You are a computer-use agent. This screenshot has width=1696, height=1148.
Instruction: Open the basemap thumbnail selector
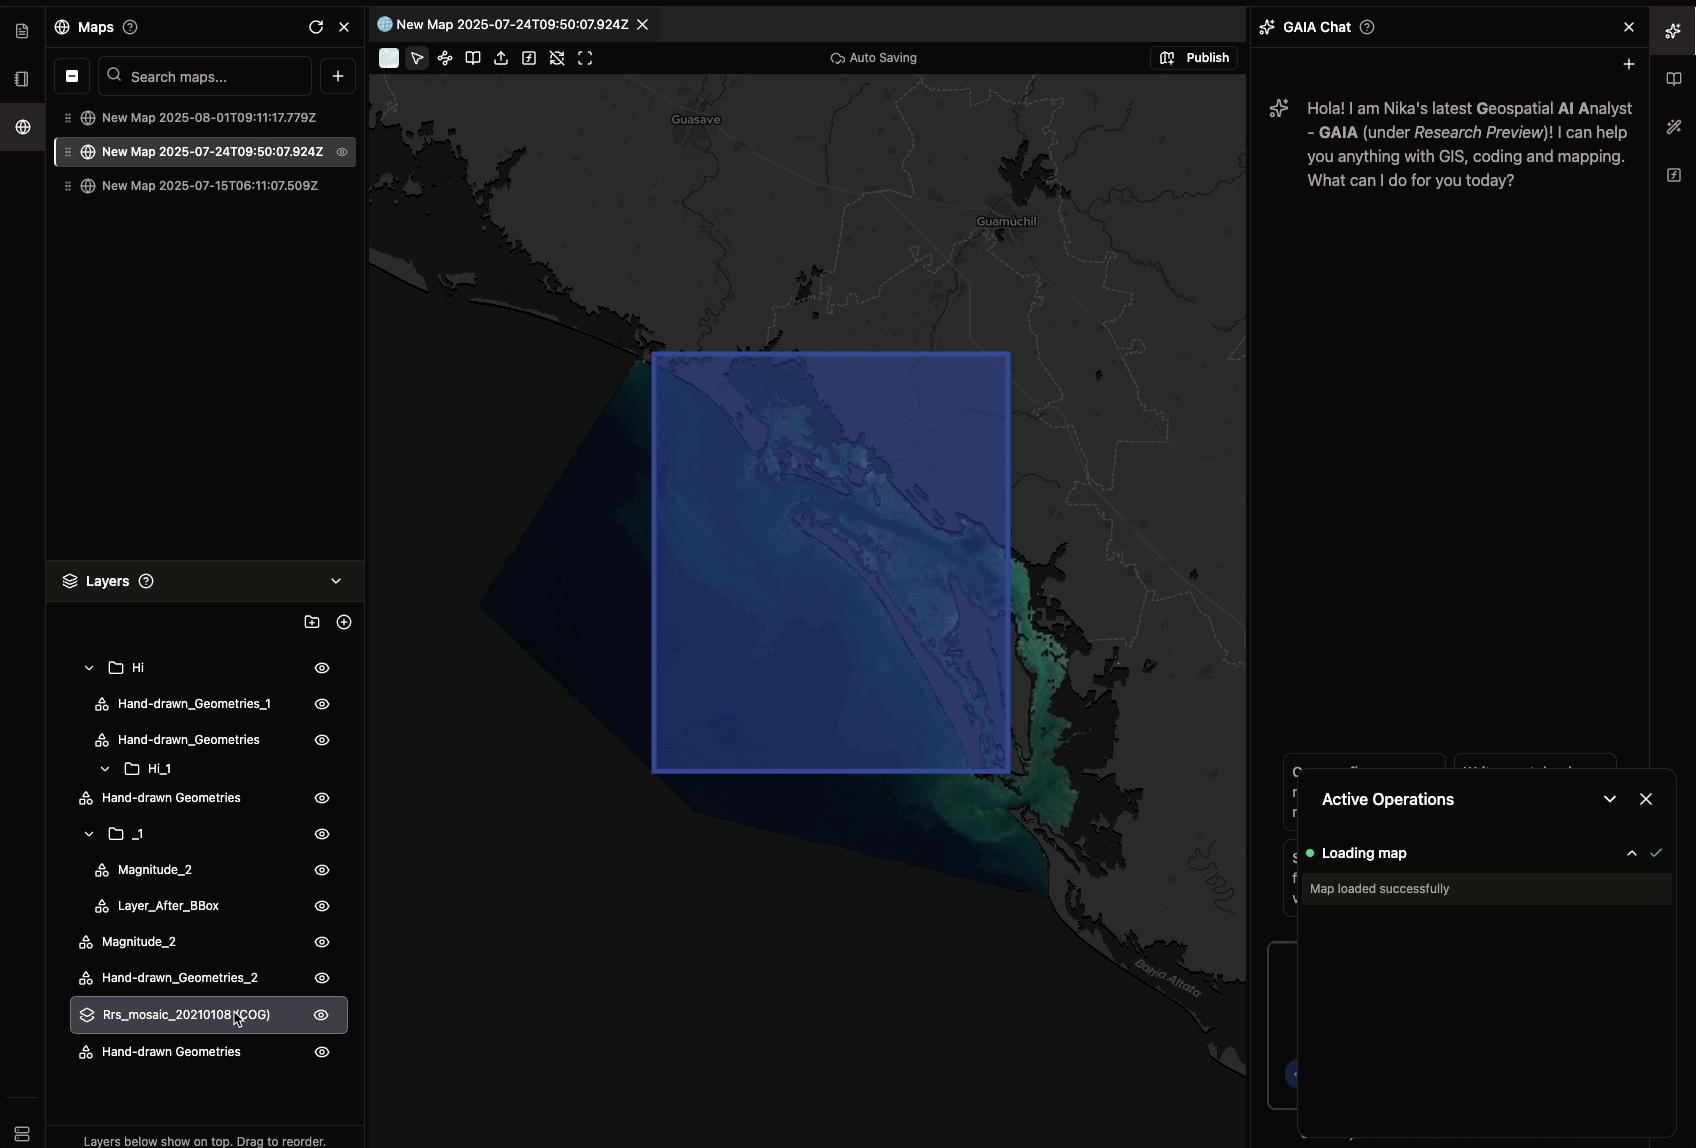389,58
